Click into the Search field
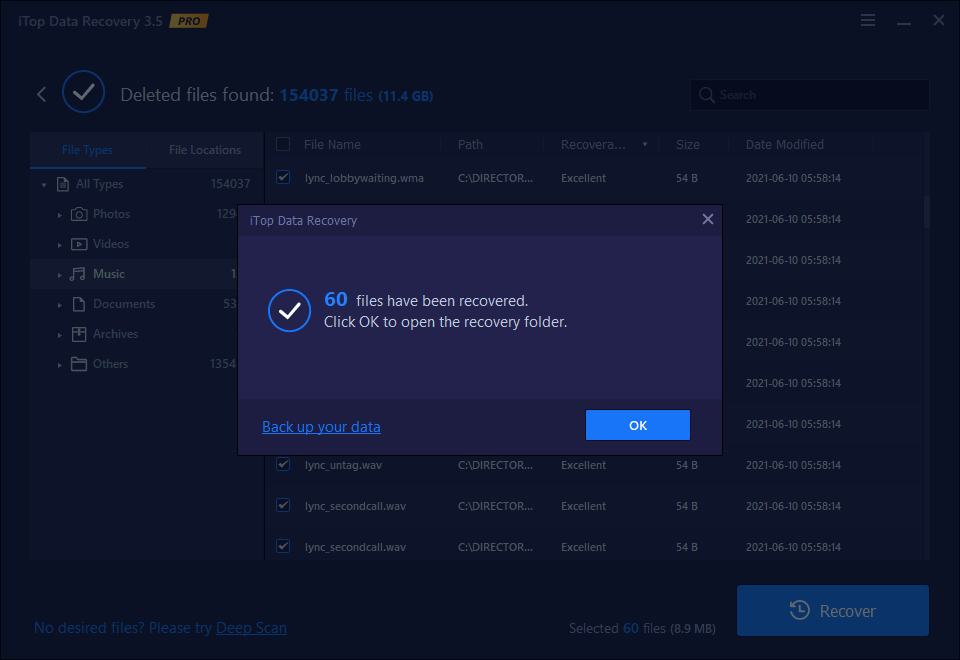Screen dimensions: 960x660 pos(809,95)
